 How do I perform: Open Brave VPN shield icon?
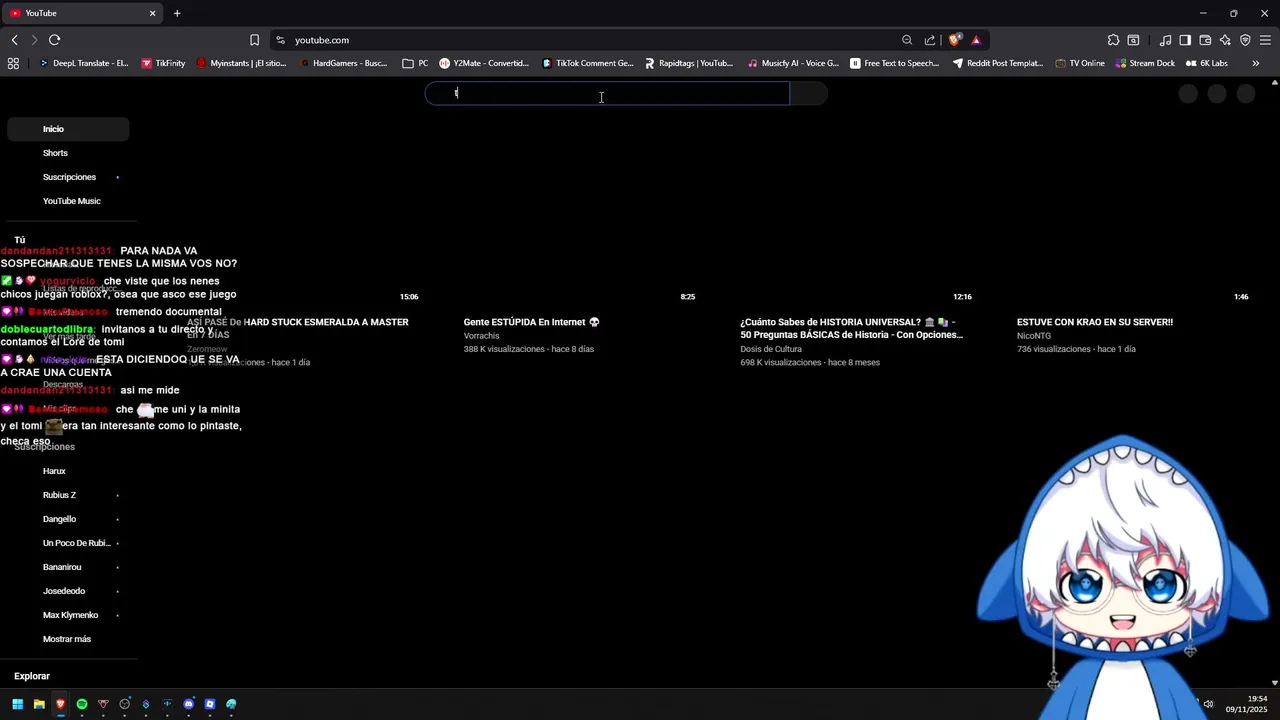(1245, 40)
